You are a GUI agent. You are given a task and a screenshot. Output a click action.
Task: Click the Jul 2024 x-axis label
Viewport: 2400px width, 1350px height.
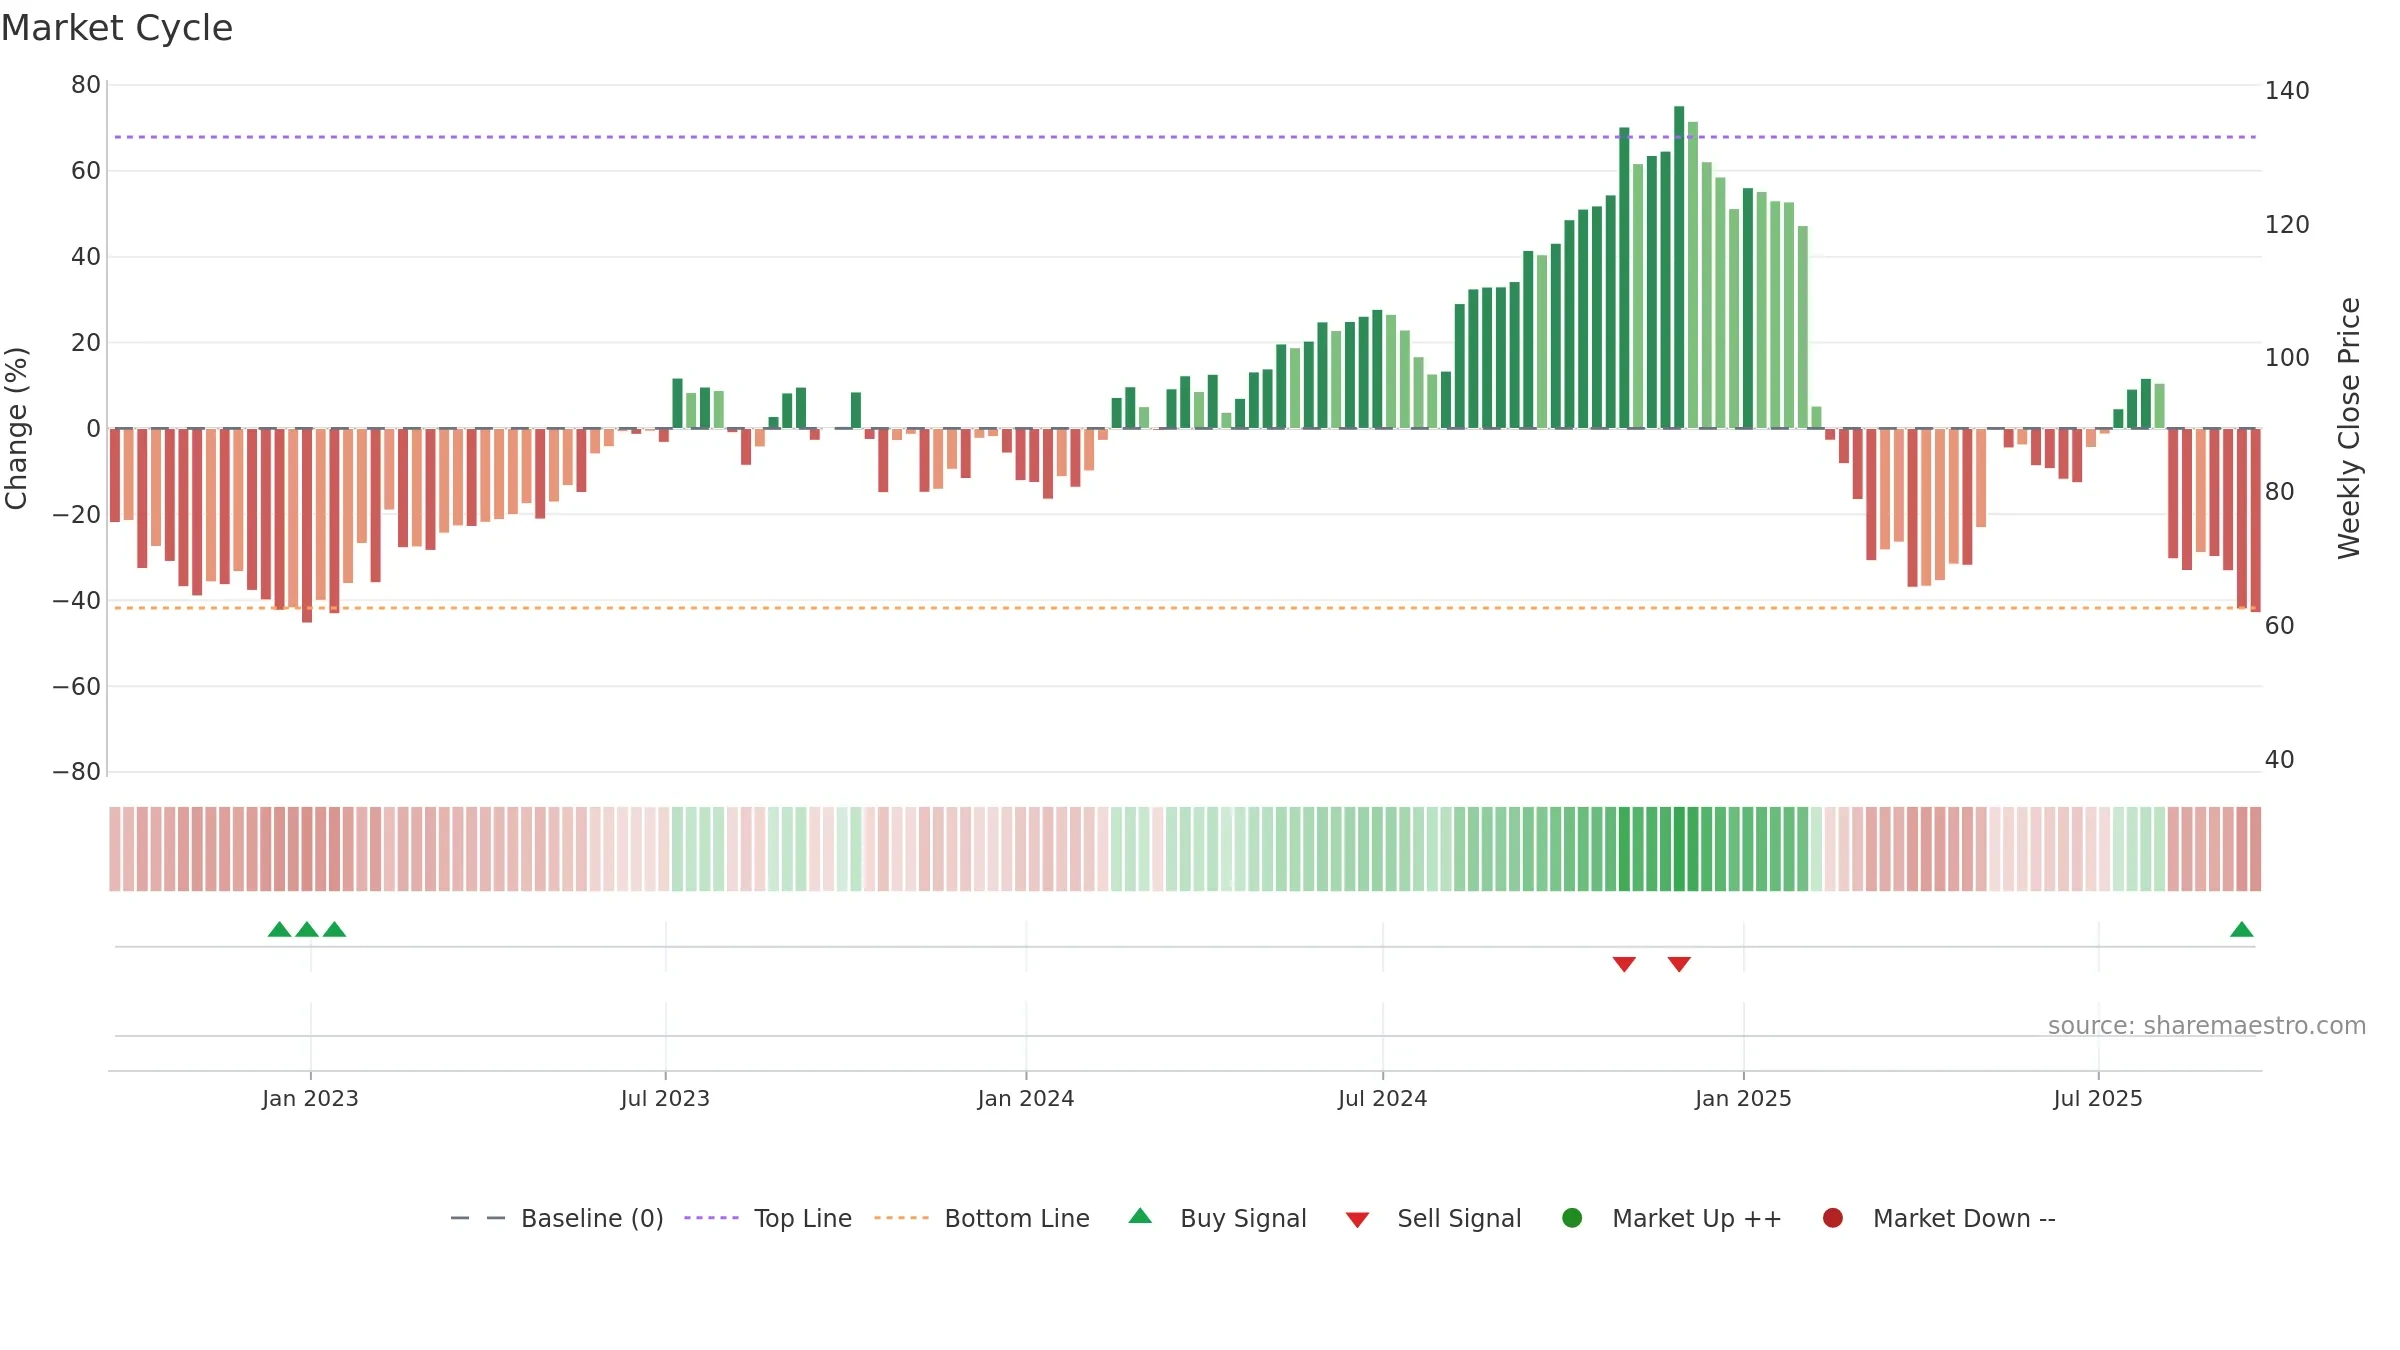(1383, 1099)
